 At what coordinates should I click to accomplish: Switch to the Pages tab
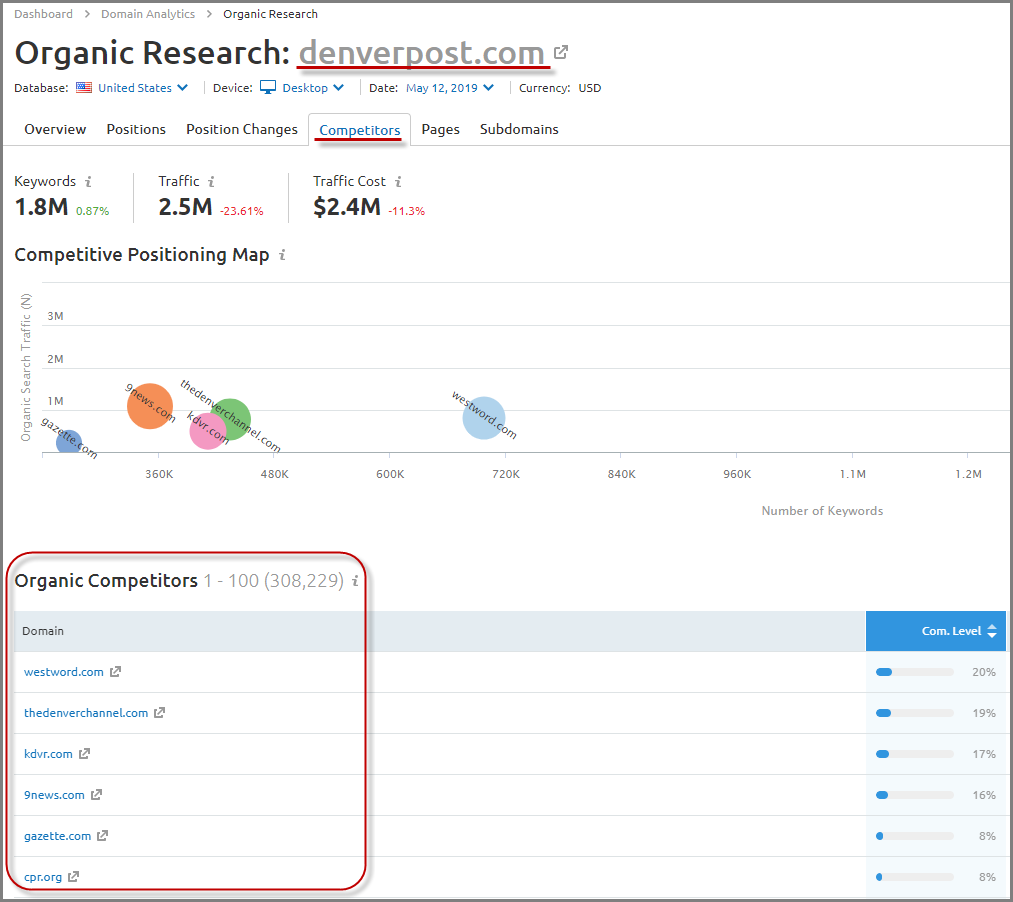[x=441, y=129]
